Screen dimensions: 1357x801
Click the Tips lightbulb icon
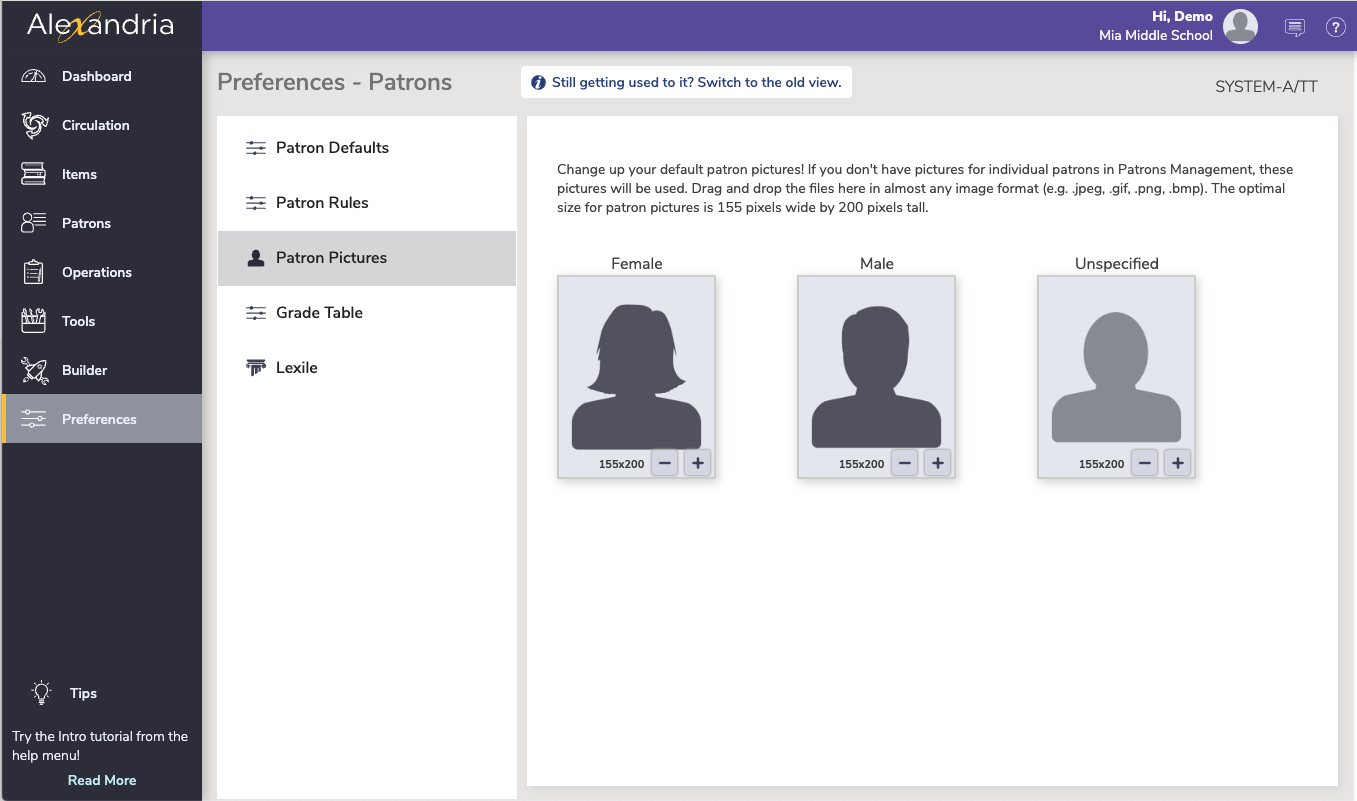(x=41, y=692)
